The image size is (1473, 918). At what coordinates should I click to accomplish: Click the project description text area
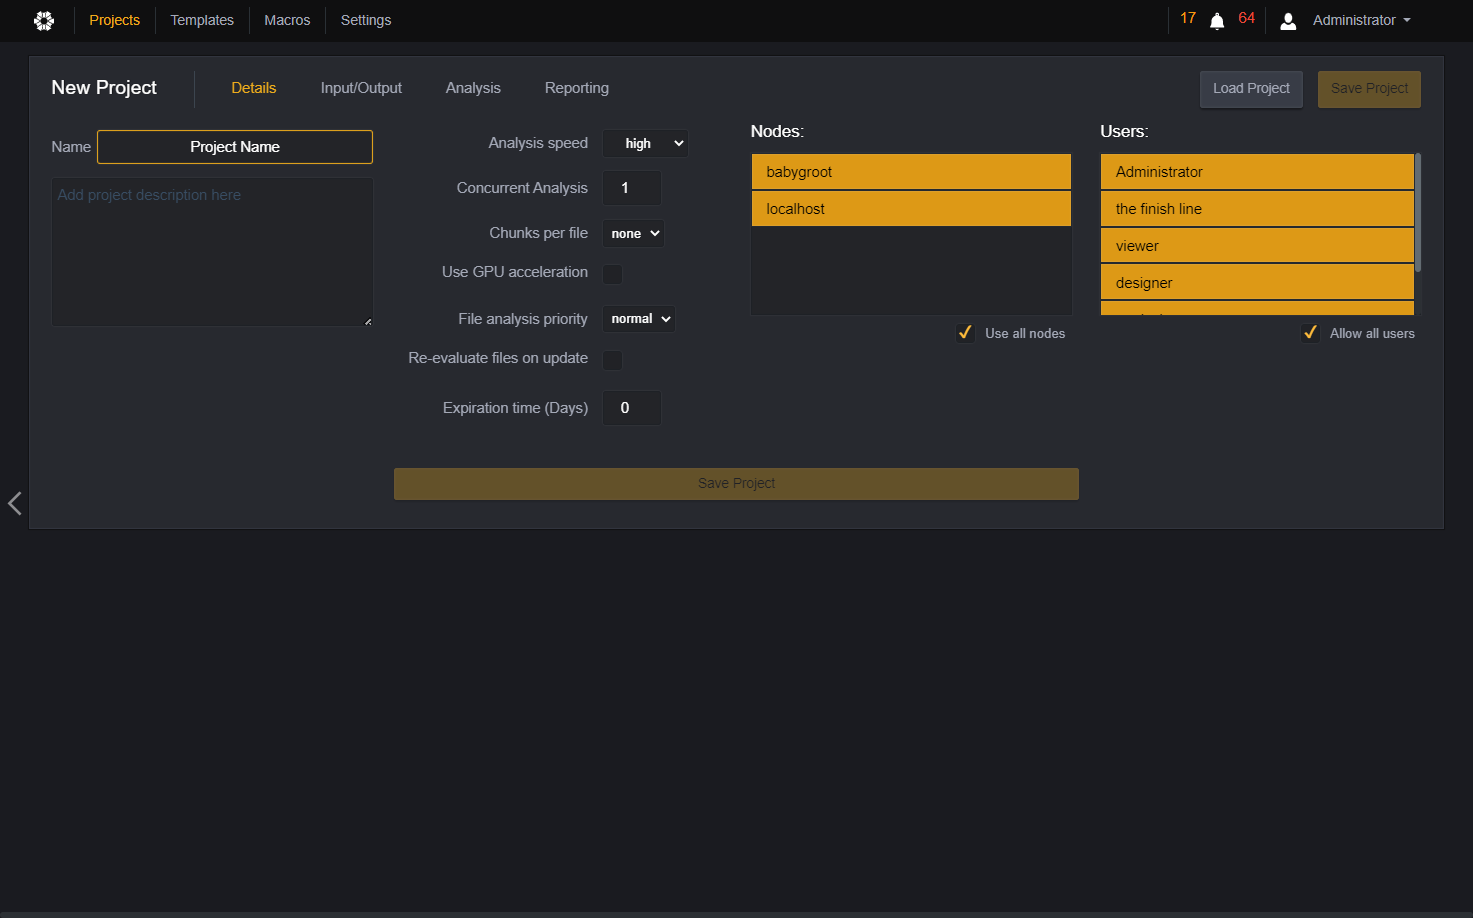(x=212, y=252)
